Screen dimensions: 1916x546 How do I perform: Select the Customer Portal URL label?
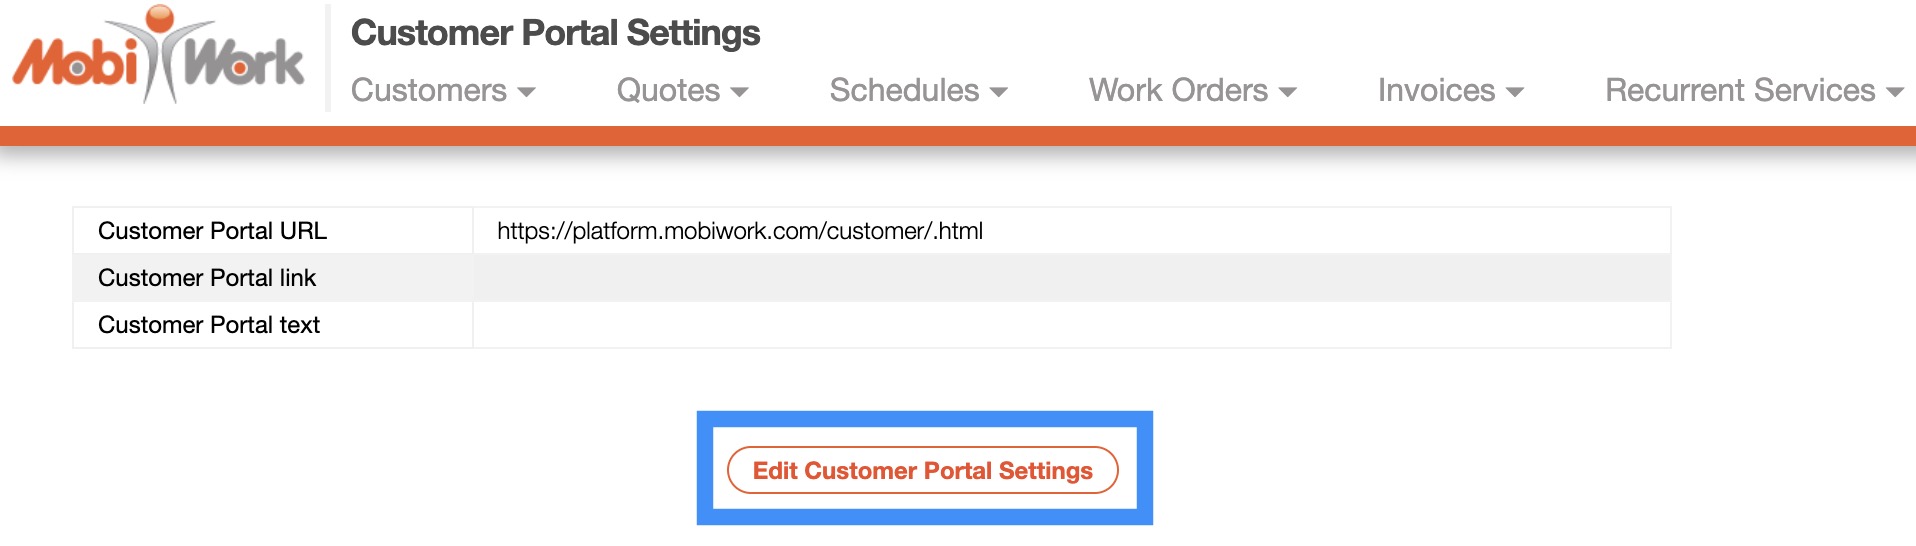212,231
